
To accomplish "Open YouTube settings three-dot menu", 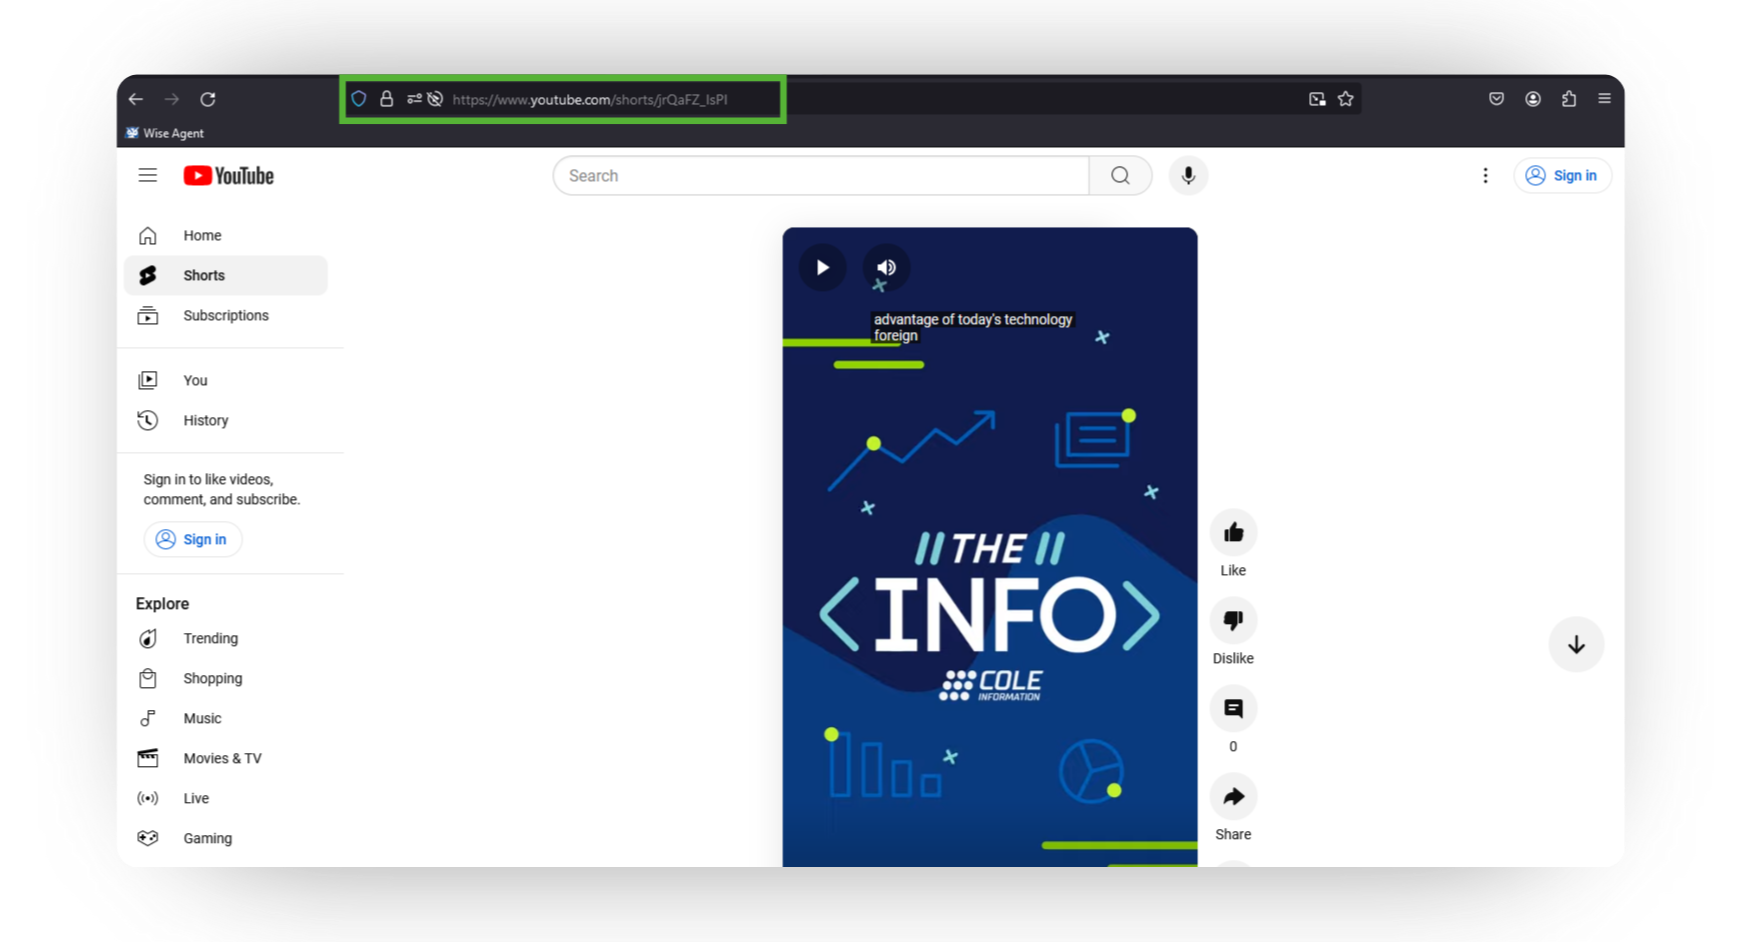I will (x=1485, y=176).
